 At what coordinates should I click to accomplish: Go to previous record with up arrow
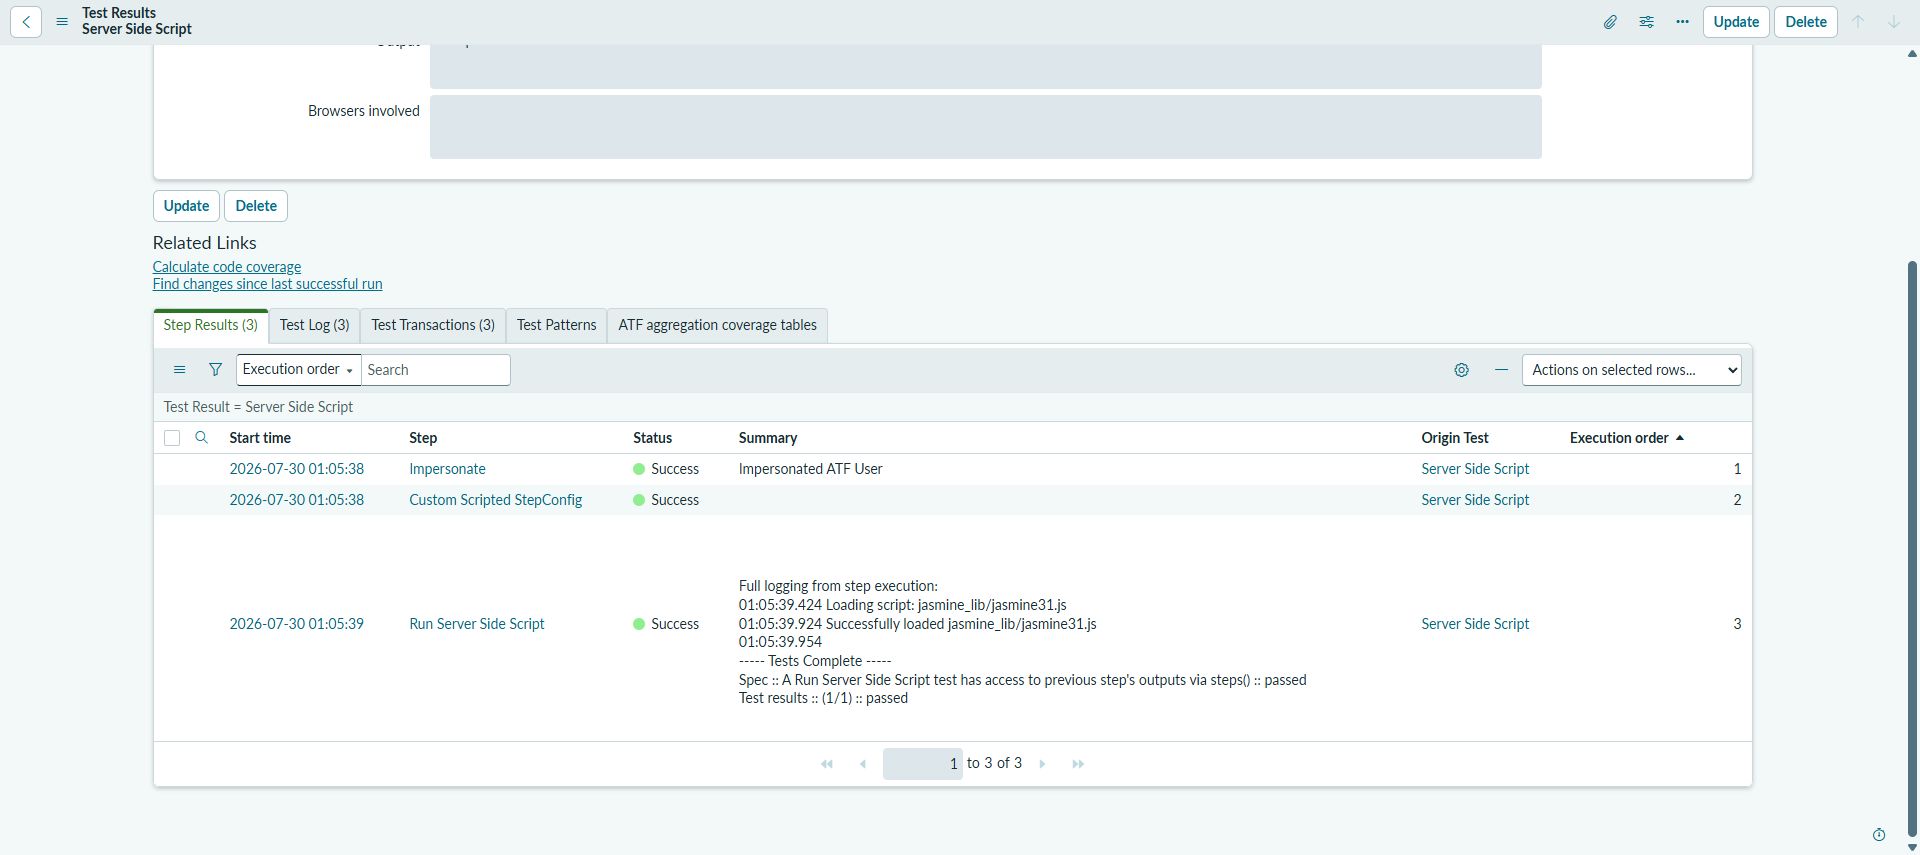[x=1858, y=22]
